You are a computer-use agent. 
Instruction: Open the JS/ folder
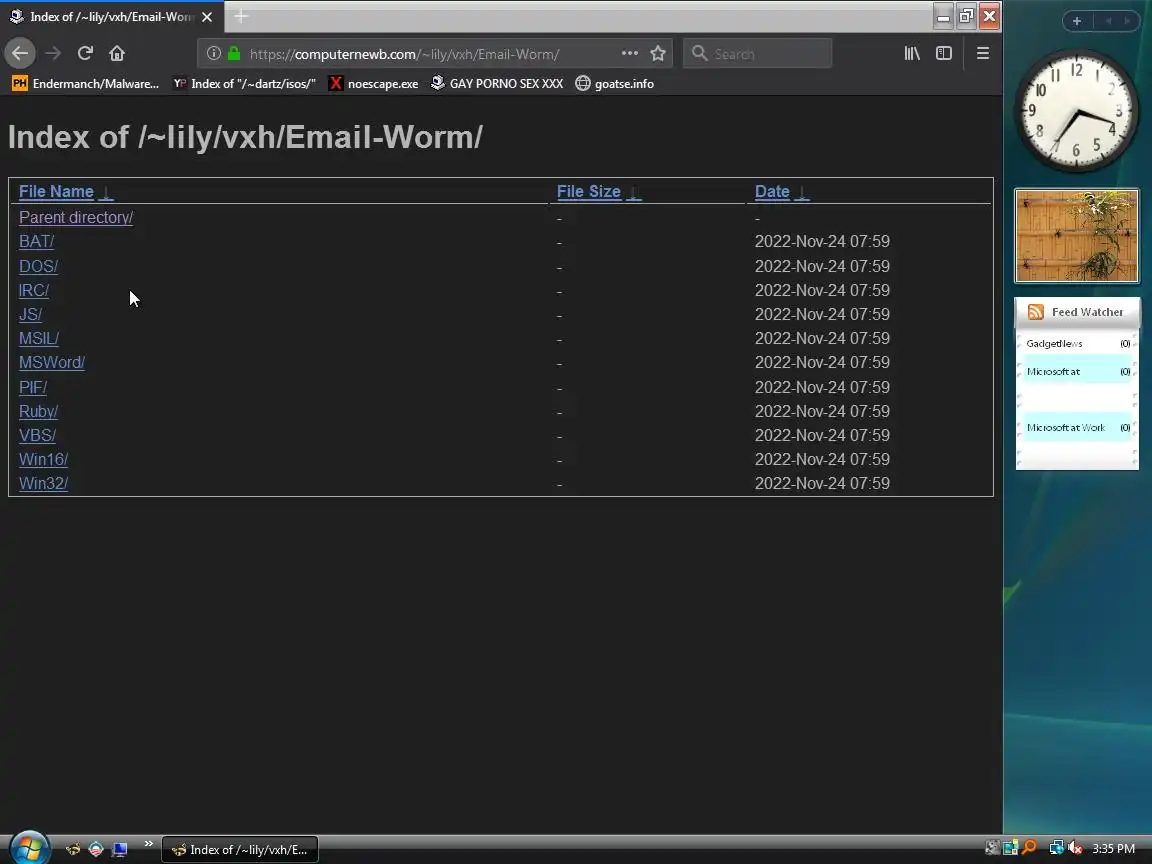(x=30, y=314)
